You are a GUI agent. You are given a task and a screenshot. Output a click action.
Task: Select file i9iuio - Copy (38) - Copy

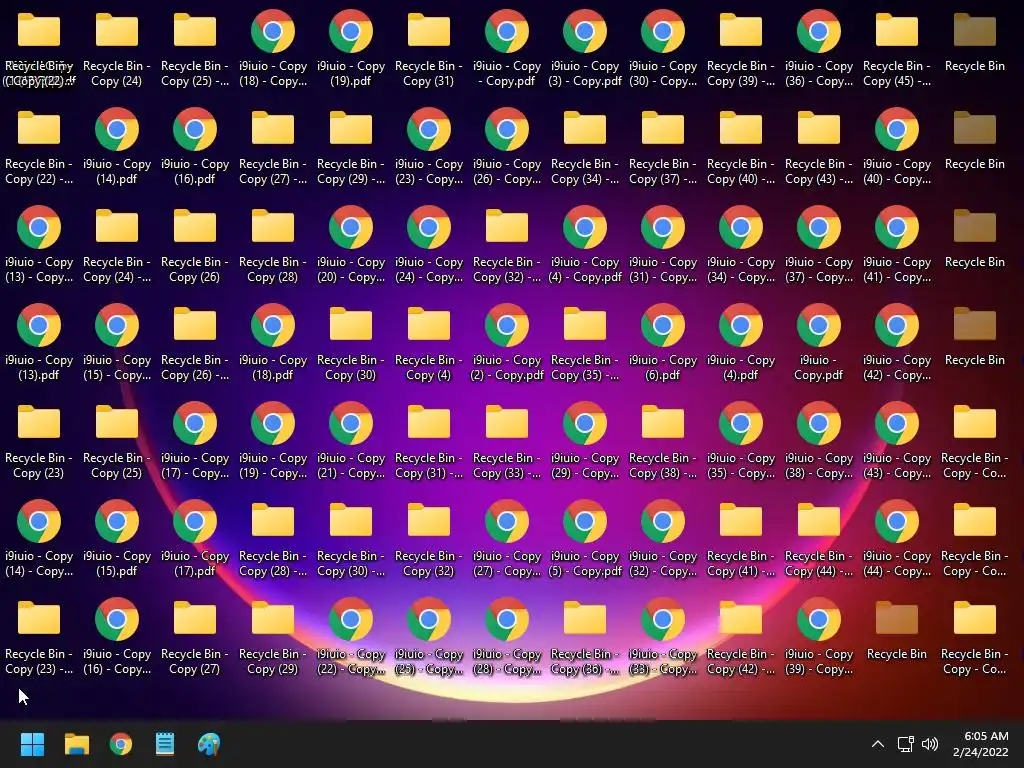[819, 441]
